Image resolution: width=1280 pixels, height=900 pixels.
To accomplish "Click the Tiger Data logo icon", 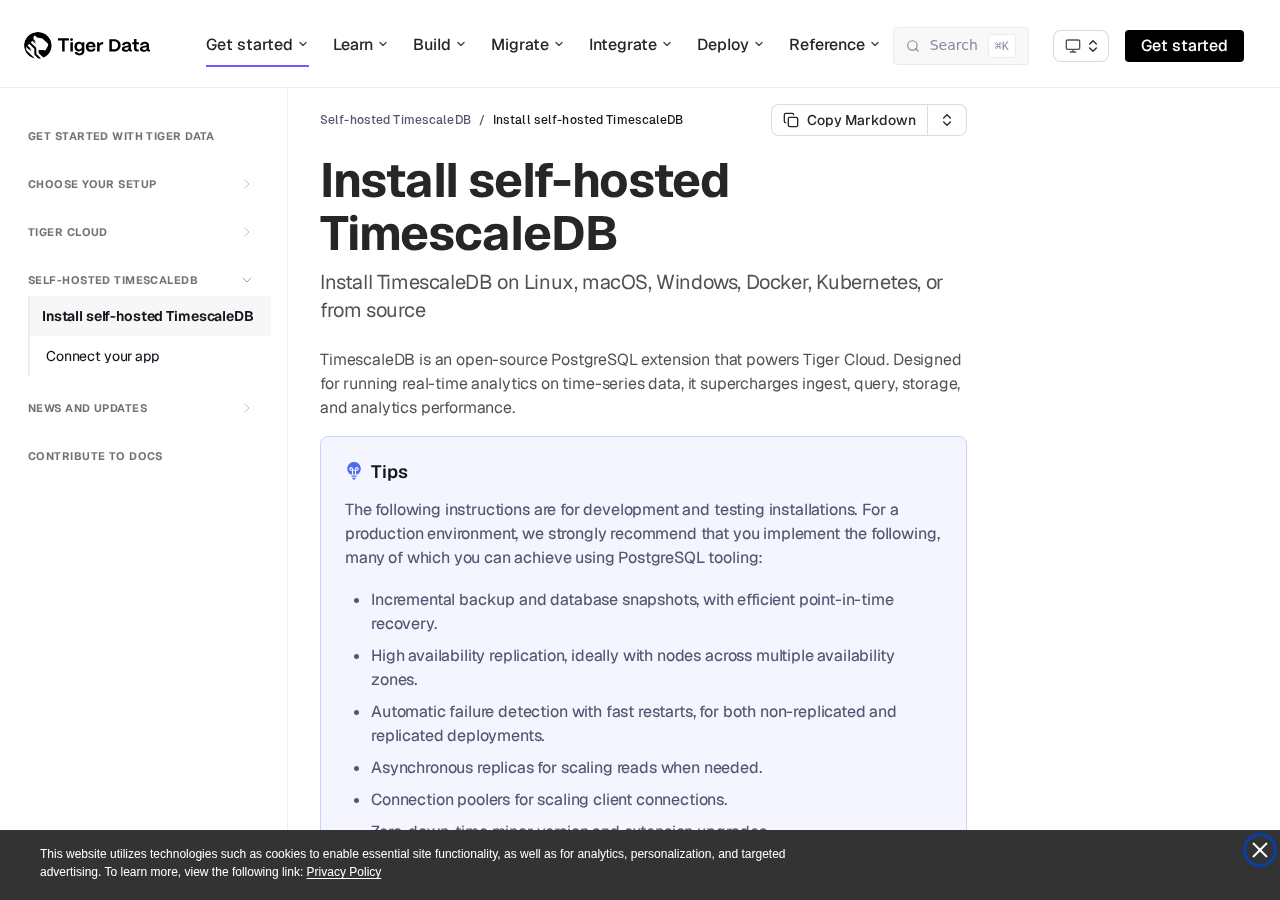I will 38,45.
